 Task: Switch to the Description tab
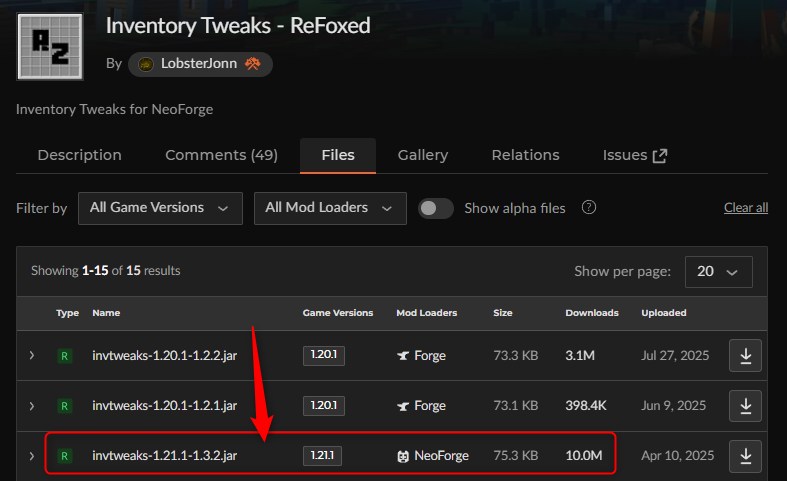click(79, 155)
